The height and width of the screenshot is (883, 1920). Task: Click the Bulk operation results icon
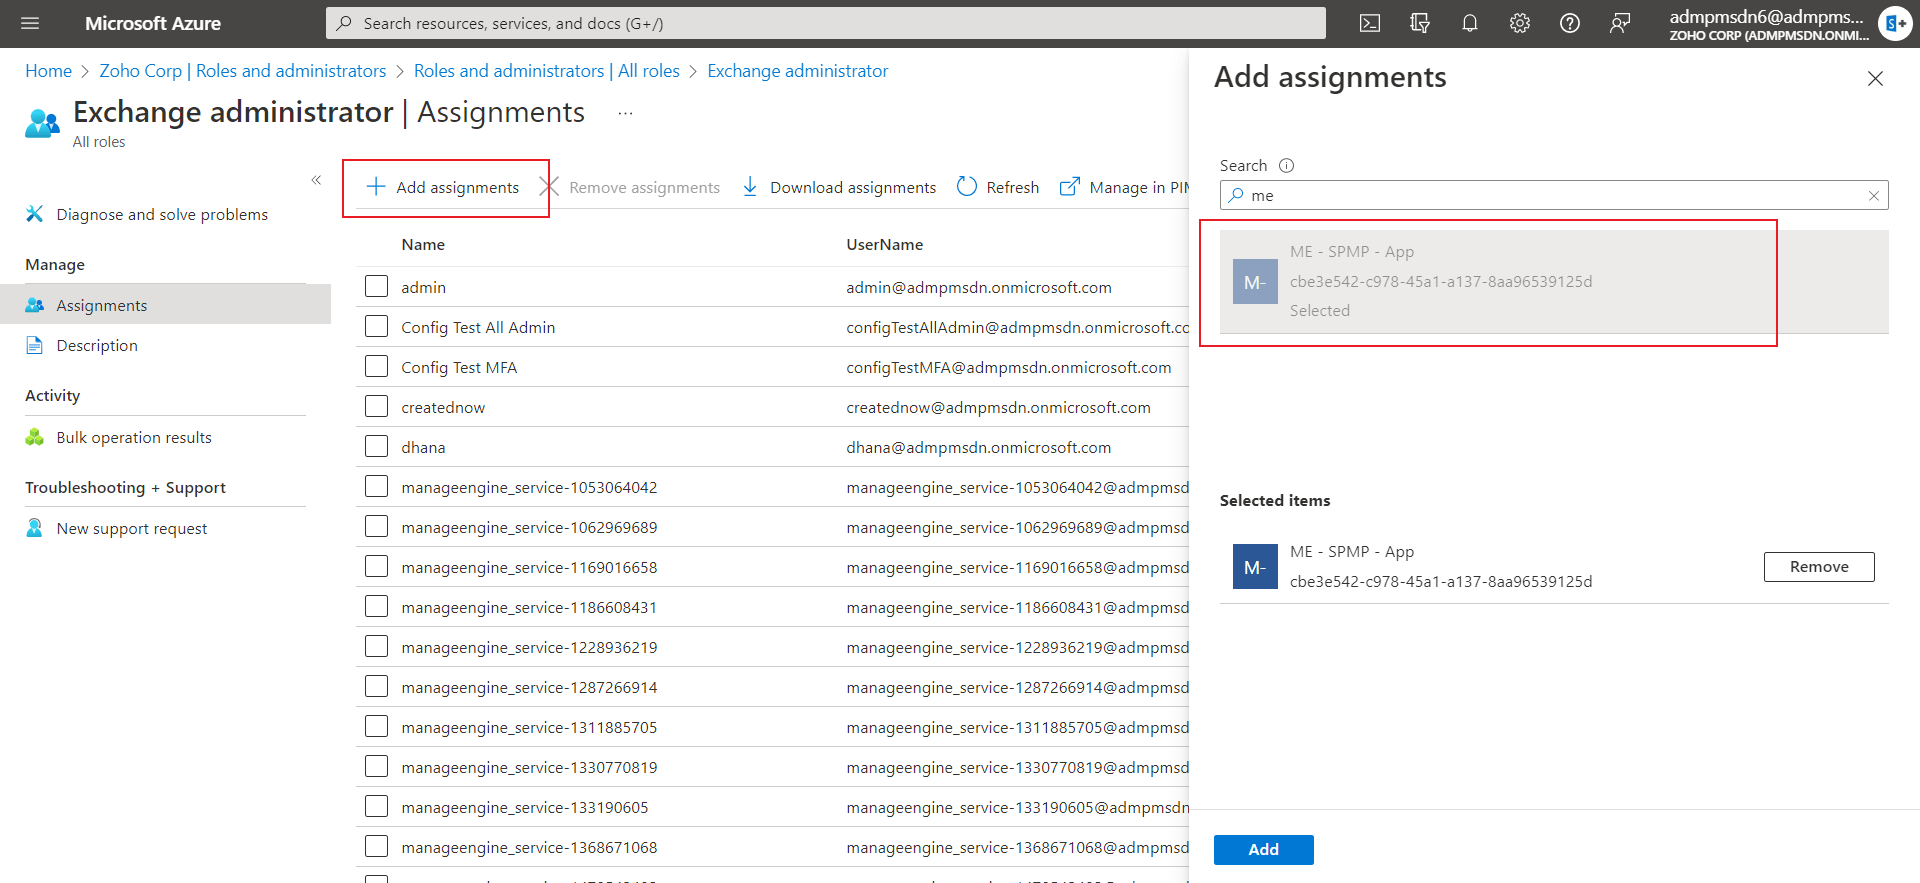[35, 437]
